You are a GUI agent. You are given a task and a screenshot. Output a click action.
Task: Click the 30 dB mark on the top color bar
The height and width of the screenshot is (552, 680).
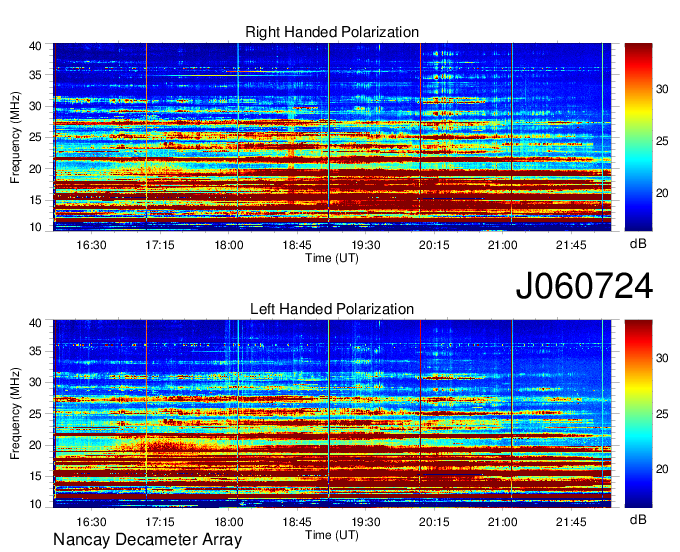tap(662, 89)
